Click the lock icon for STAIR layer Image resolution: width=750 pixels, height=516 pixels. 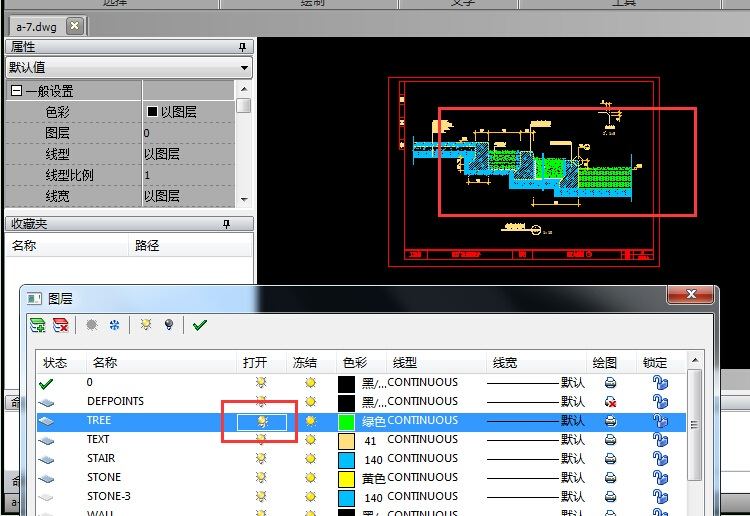(x=660, y=459)
